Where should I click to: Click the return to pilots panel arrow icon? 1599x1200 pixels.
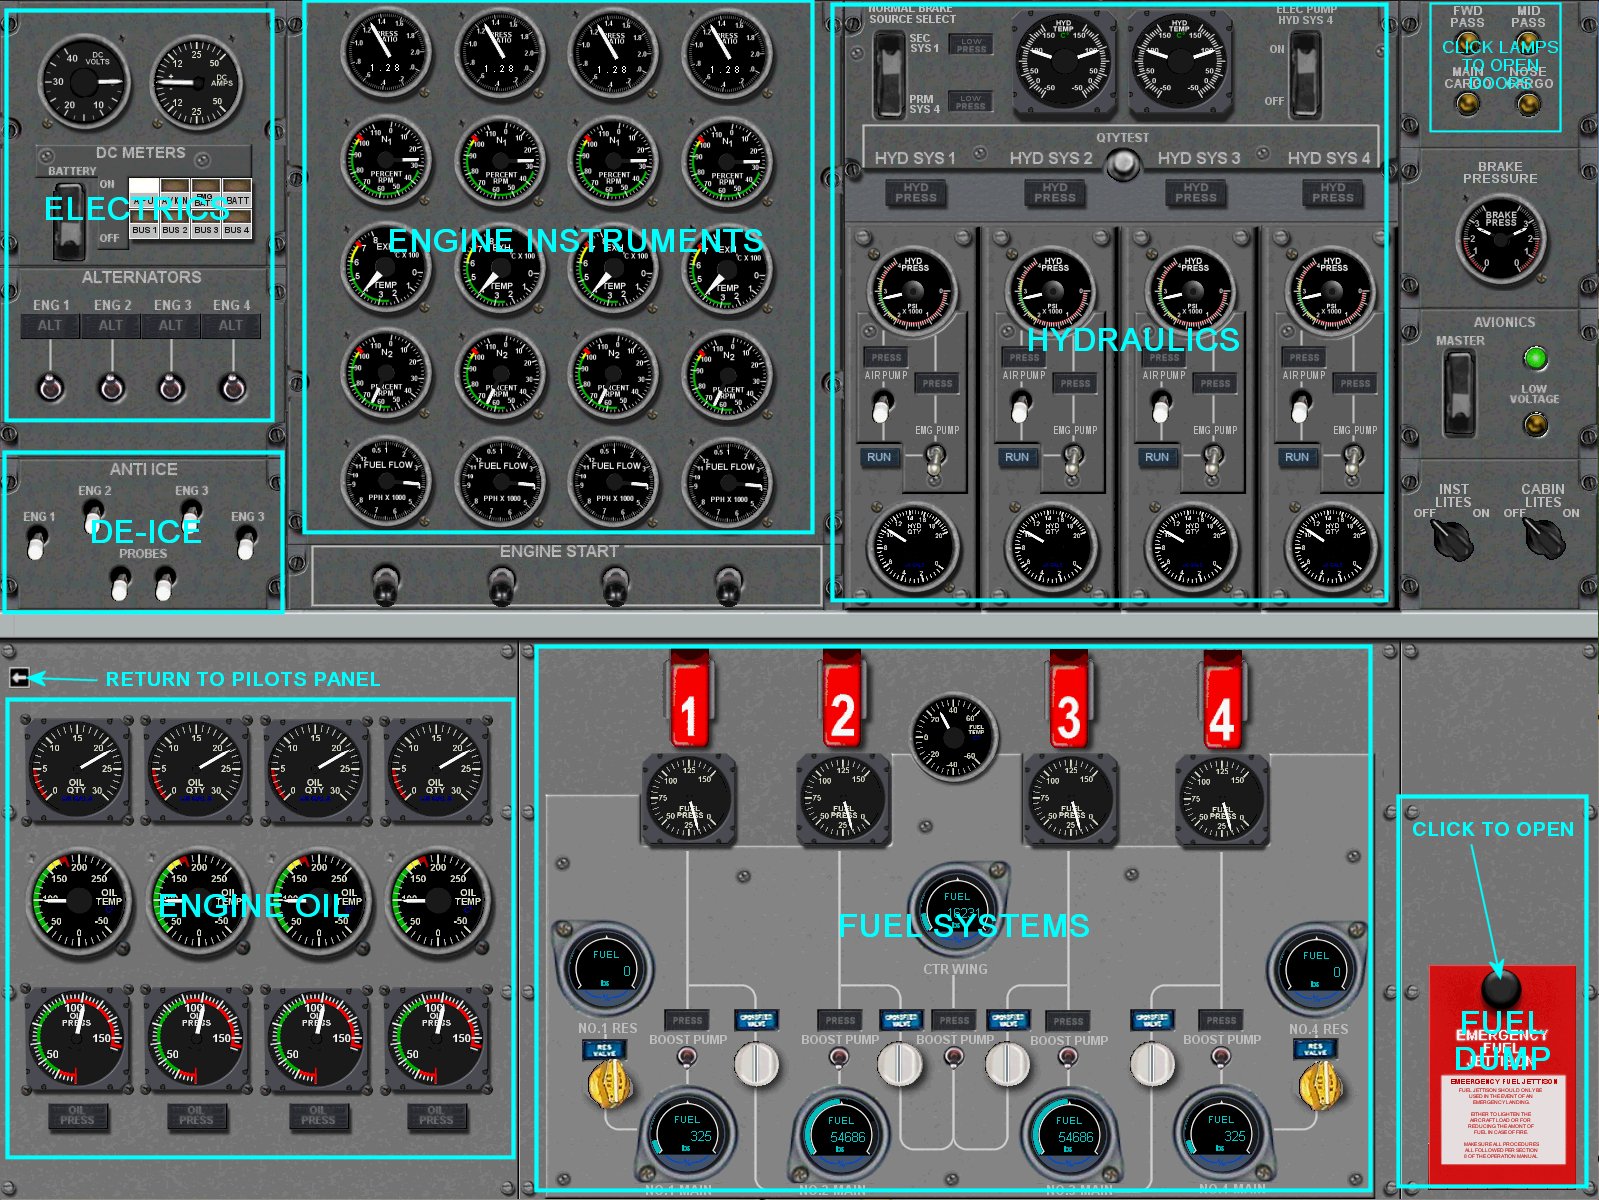(x=19, y=678)
